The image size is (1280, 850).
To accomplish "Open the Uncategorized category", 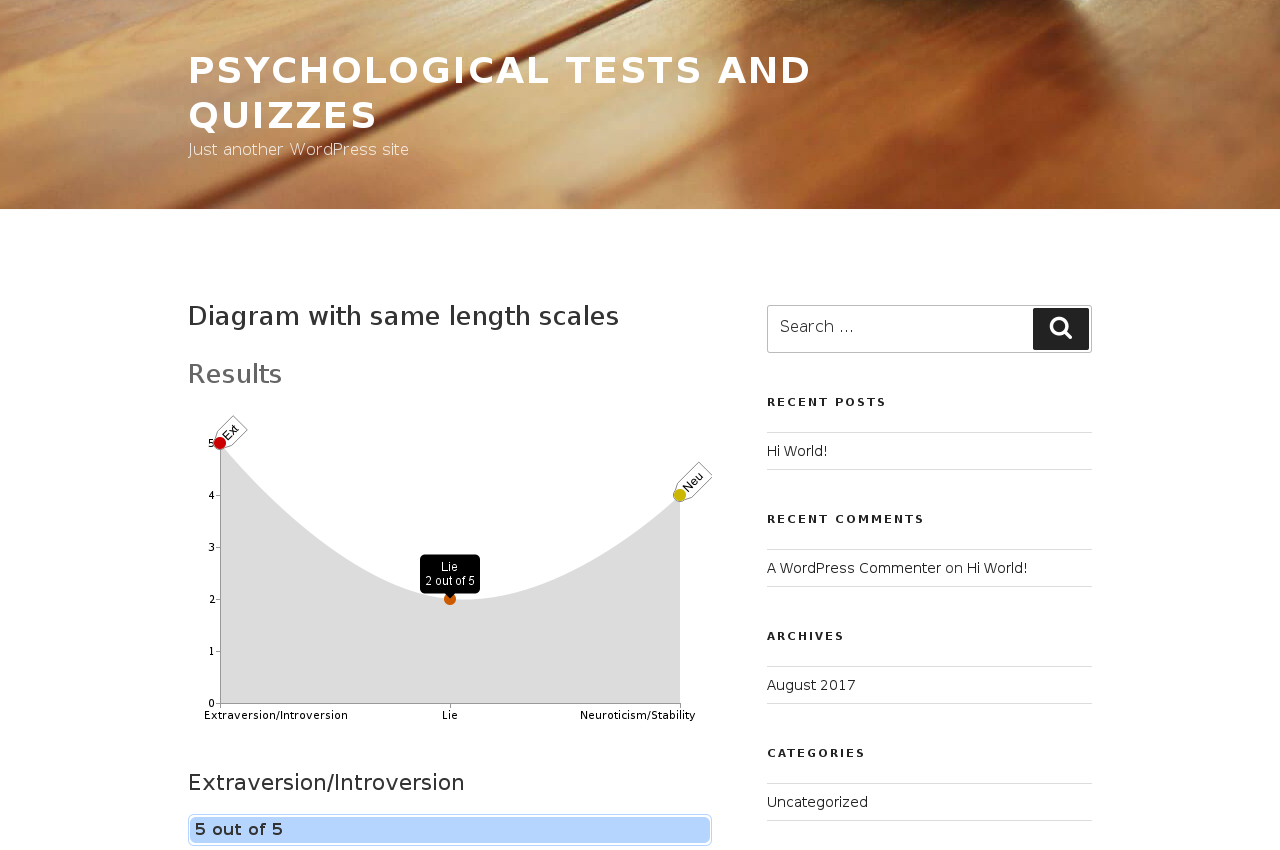I will [817, 802].
